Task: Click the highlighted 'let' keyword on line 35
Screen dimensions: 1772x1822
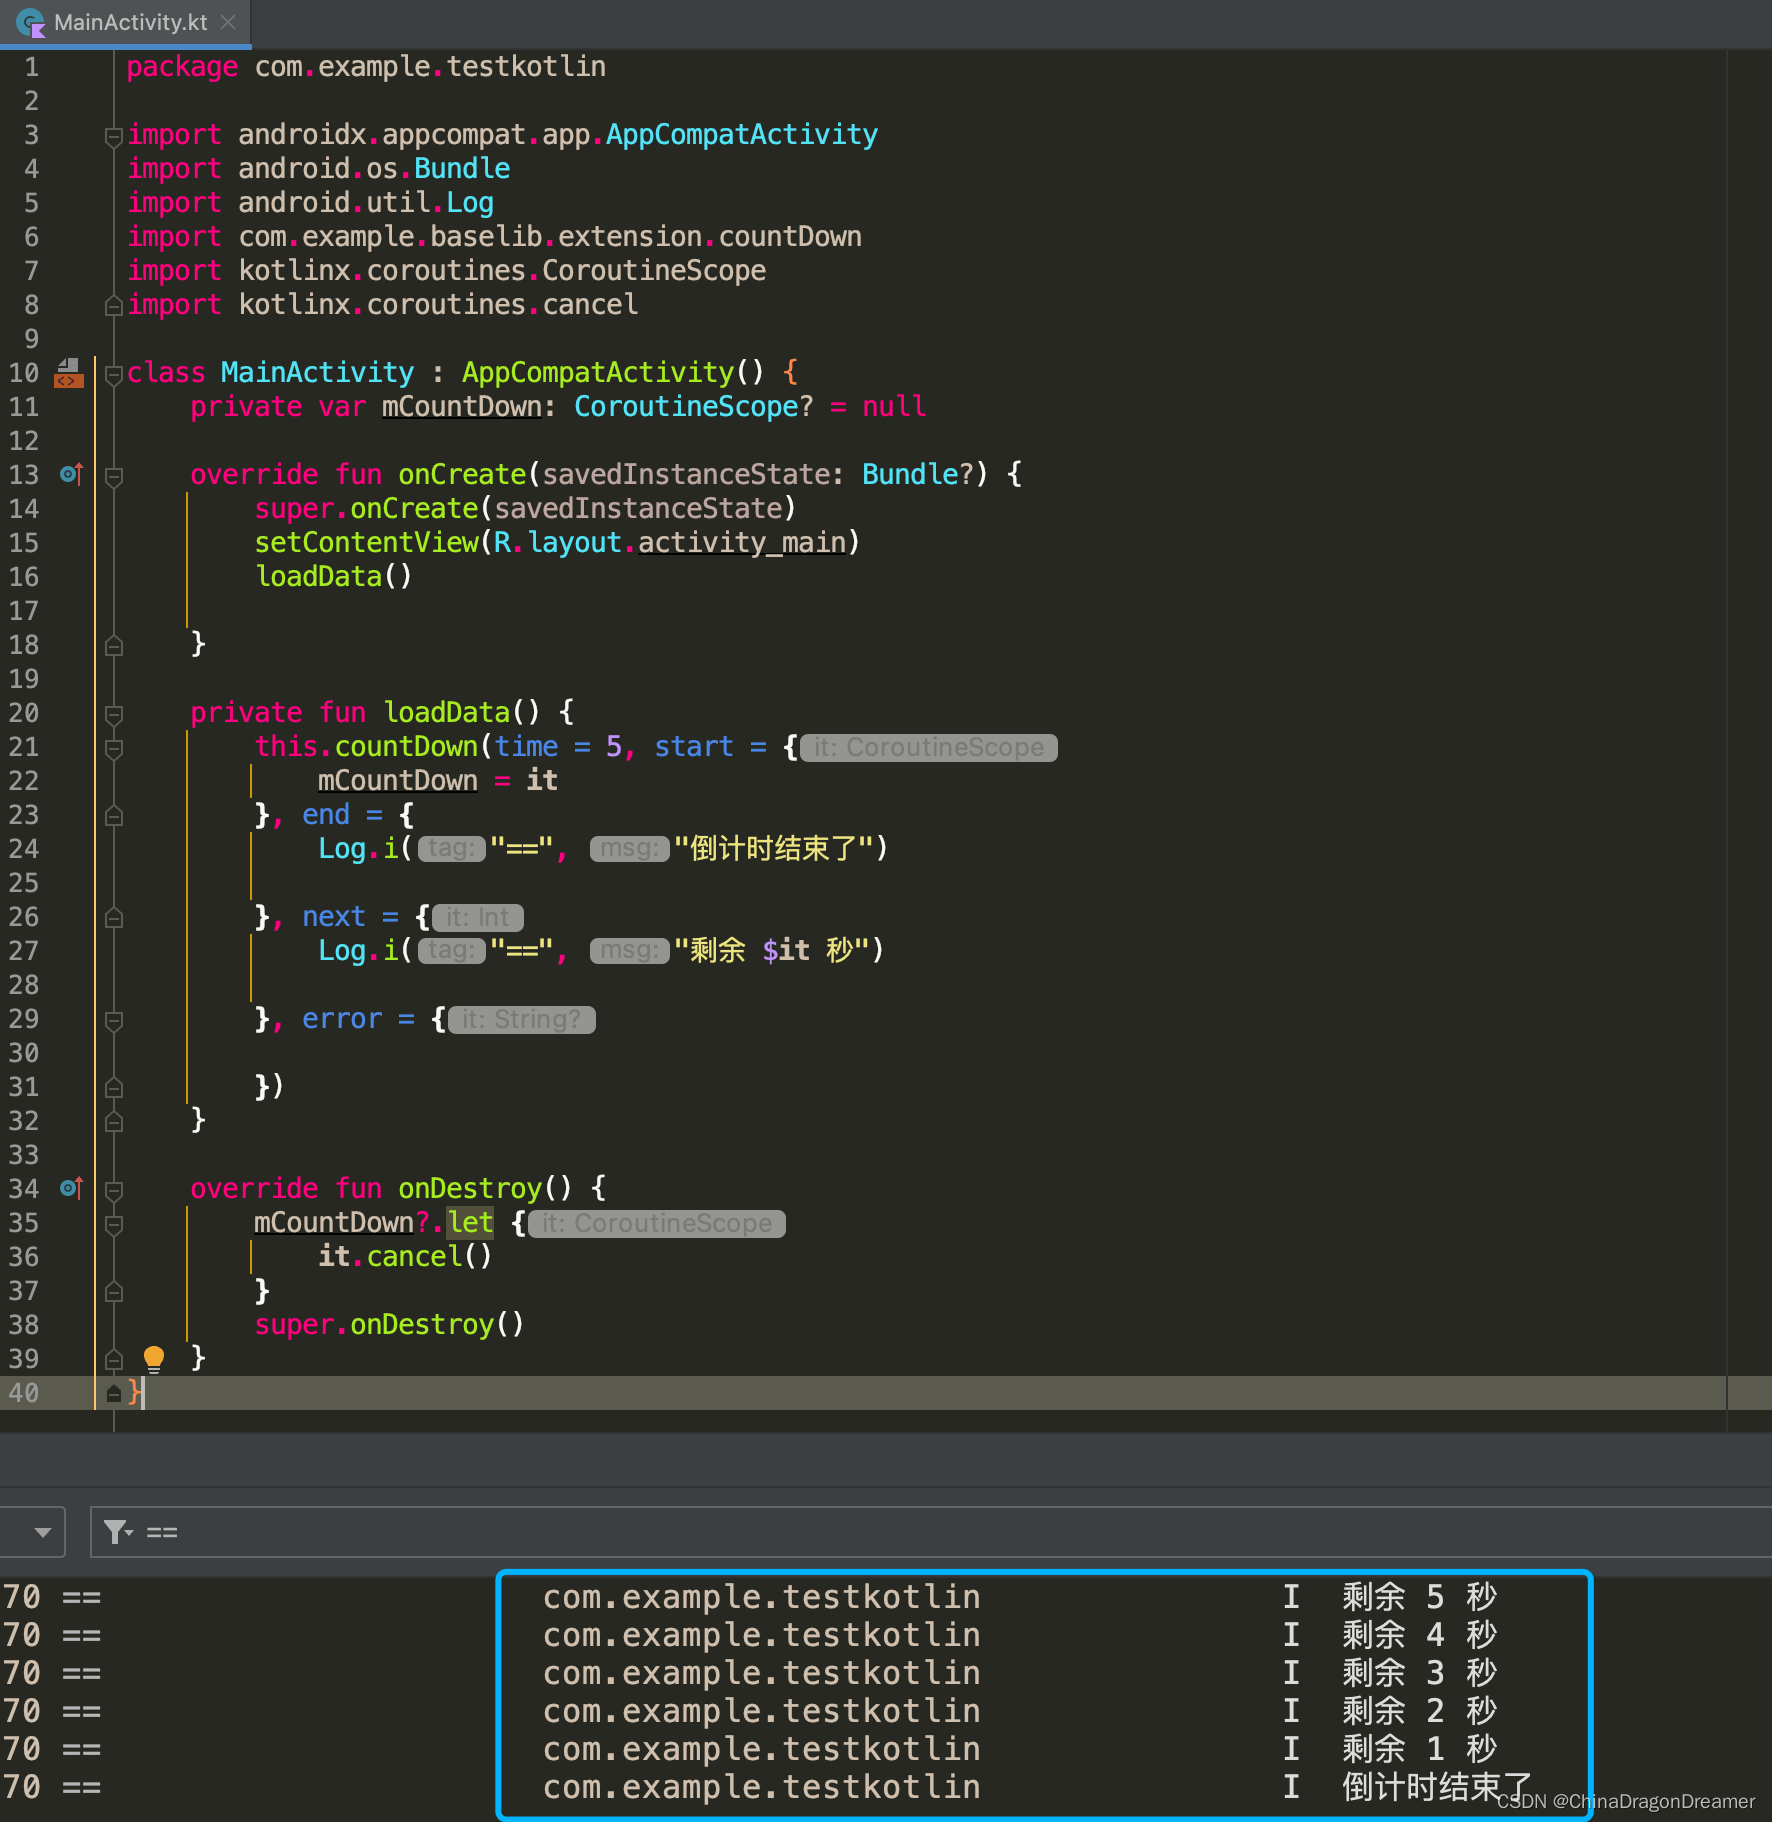Action: (x=470, y=1223)
